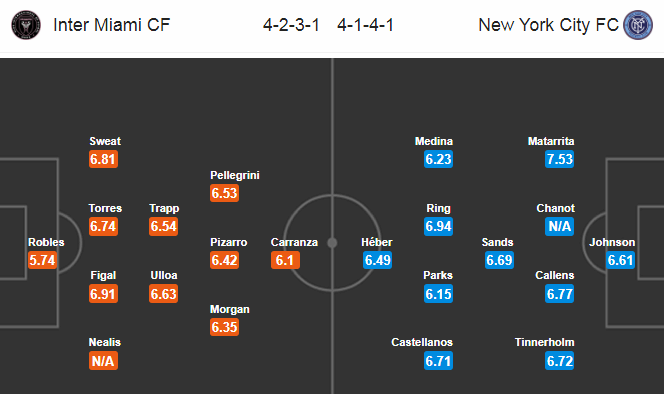The height and width of the screenshot is (394, 664).
Task: Select Robles' 5.74 rating badge
Action: (x=42, y=260)
